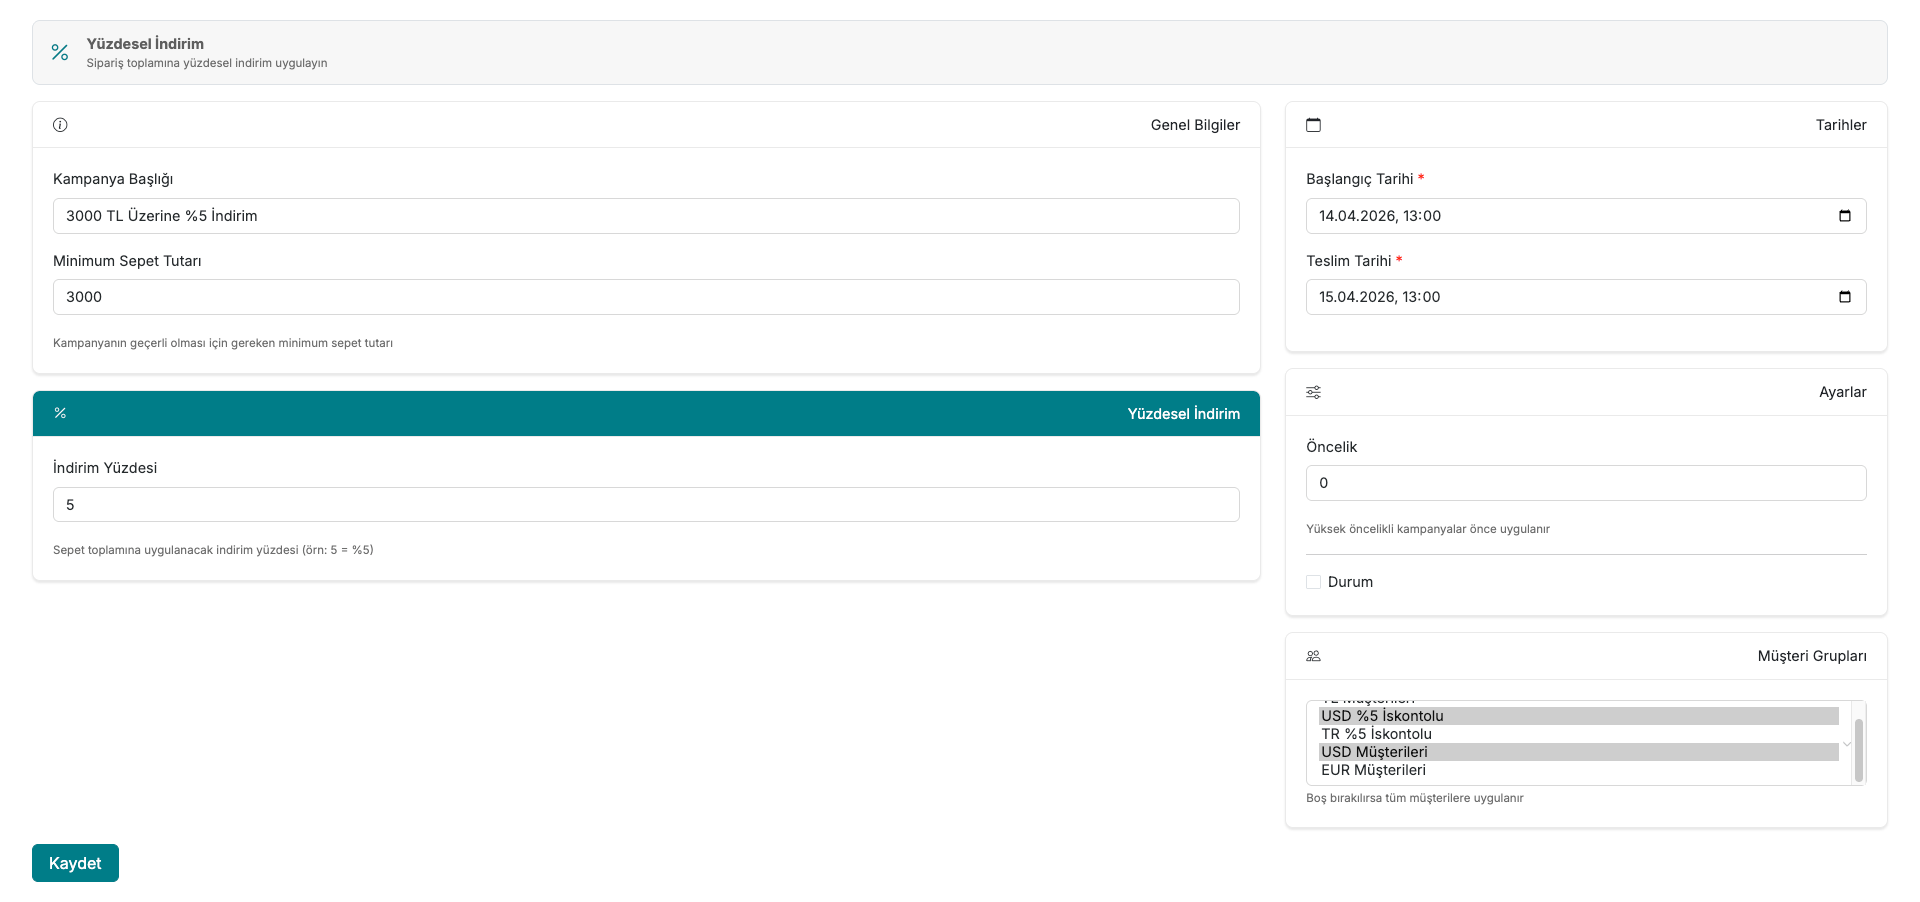
Task: Click the calendar icon in Tarihler header
Action: pyautogui.click(x=1313, y=125)
